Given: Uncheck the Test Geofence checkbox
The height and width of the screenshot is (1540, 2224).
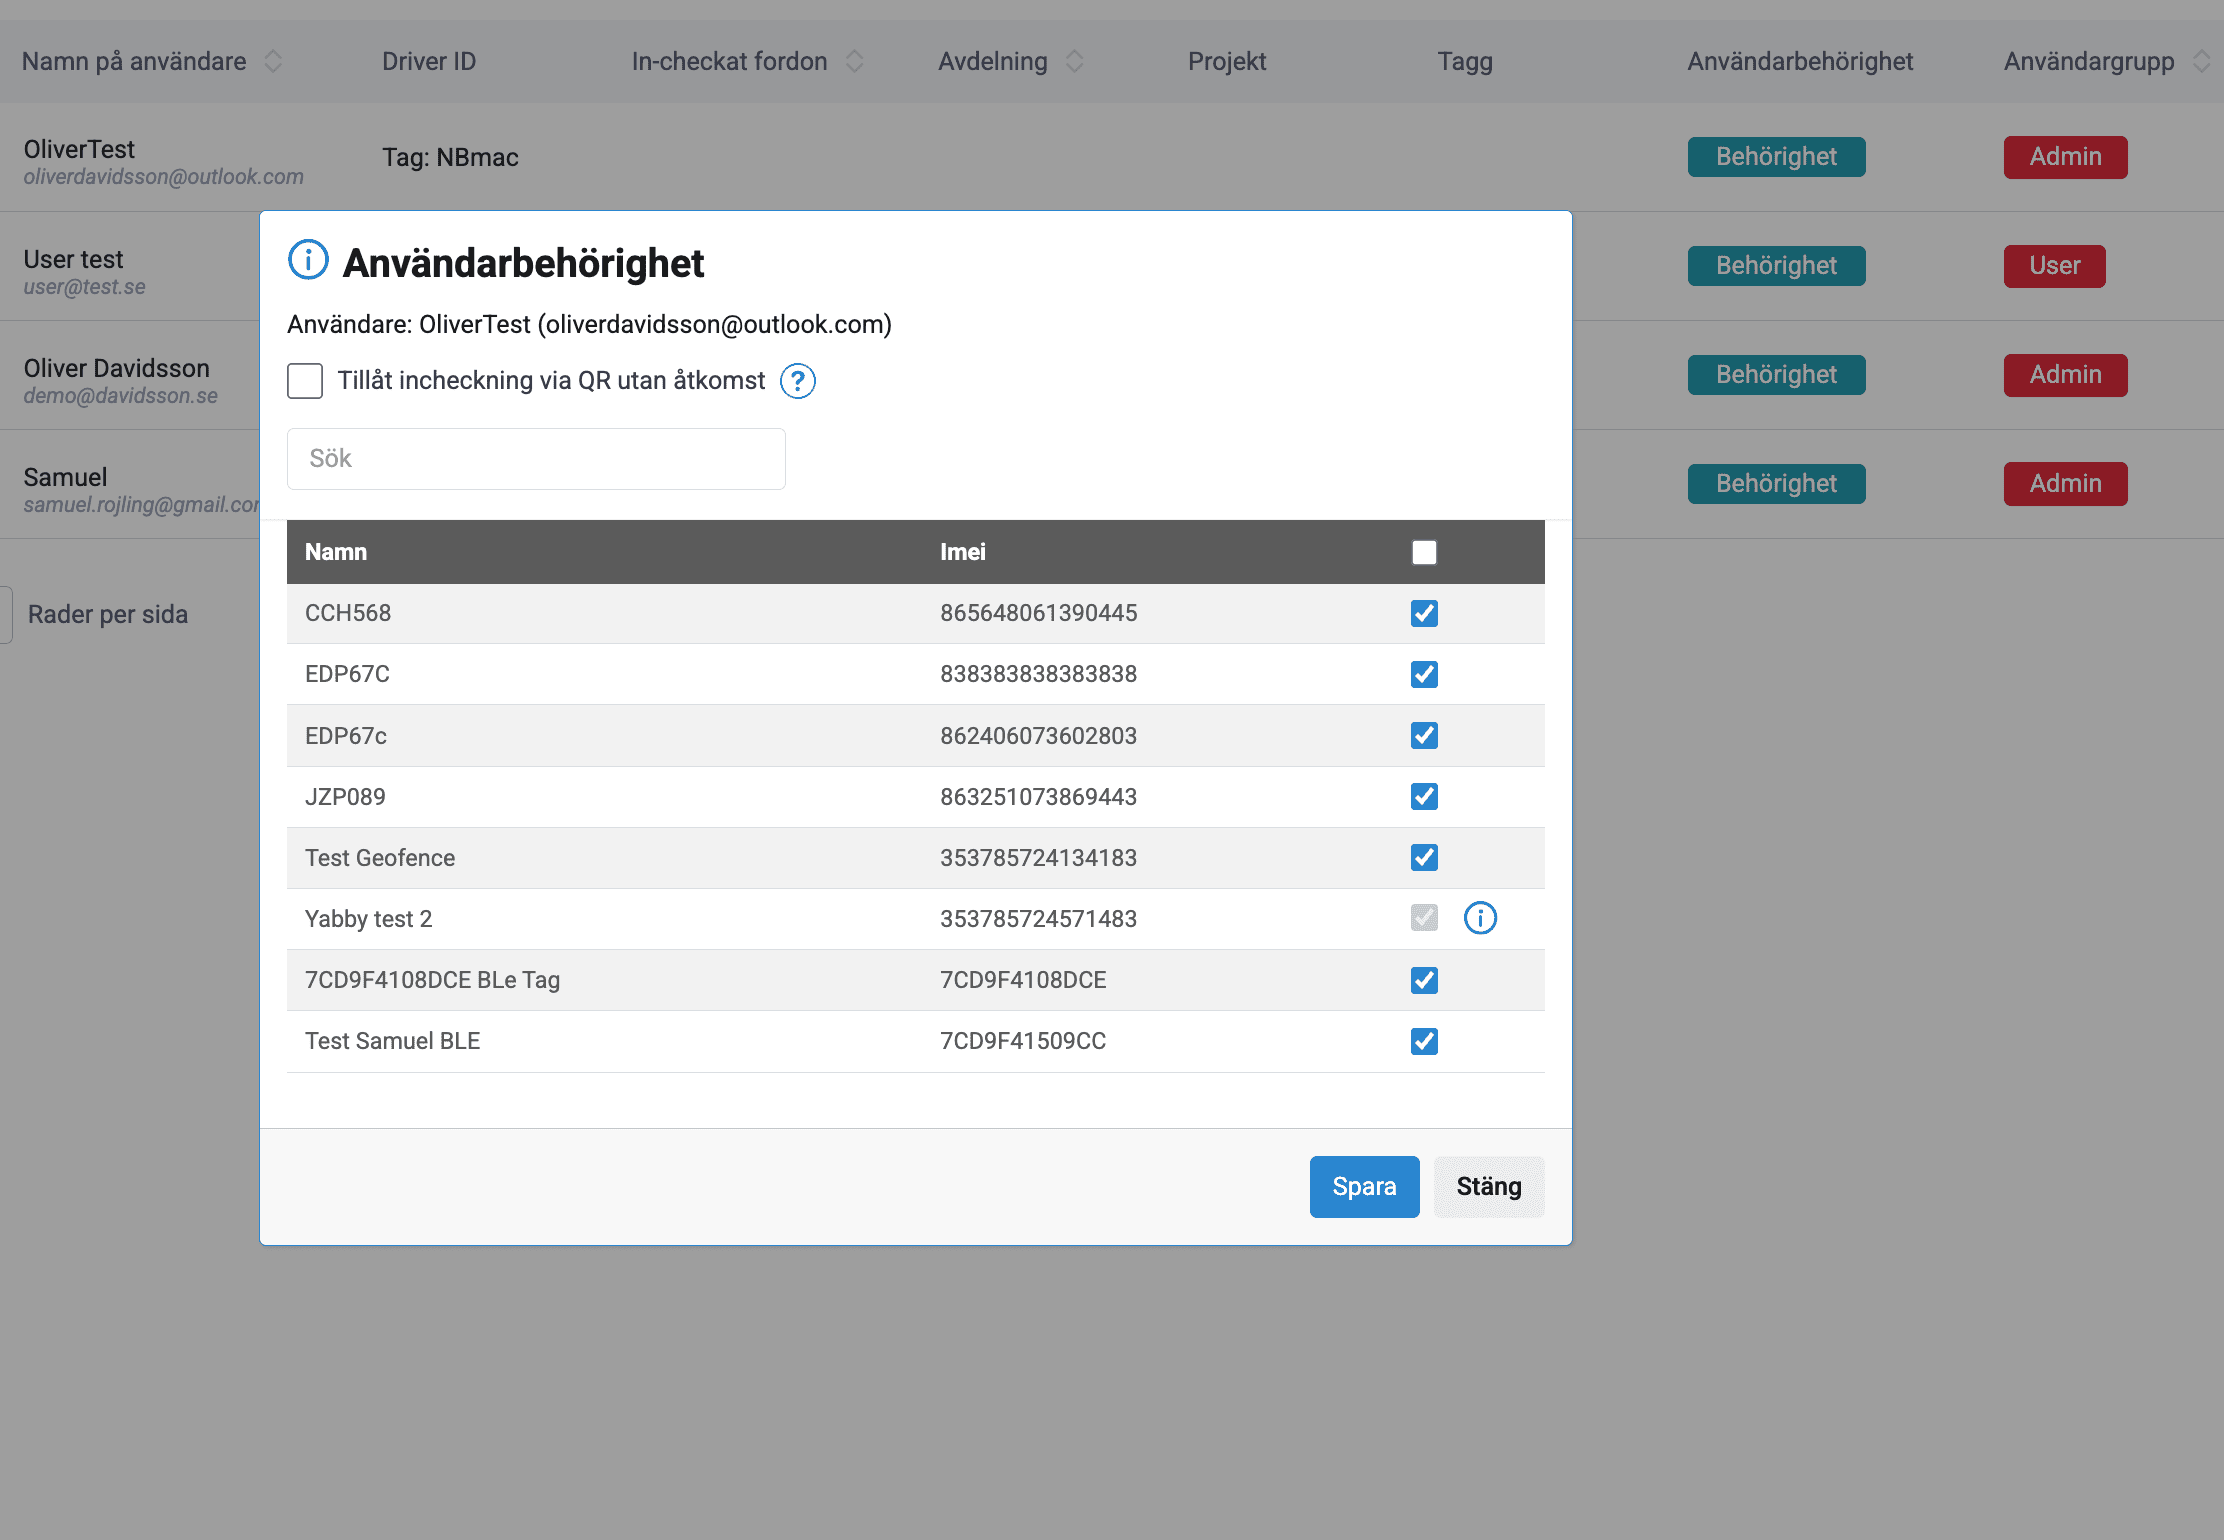Looking at the screenshot, I should pyautogui.click(x=1424, y=858).
